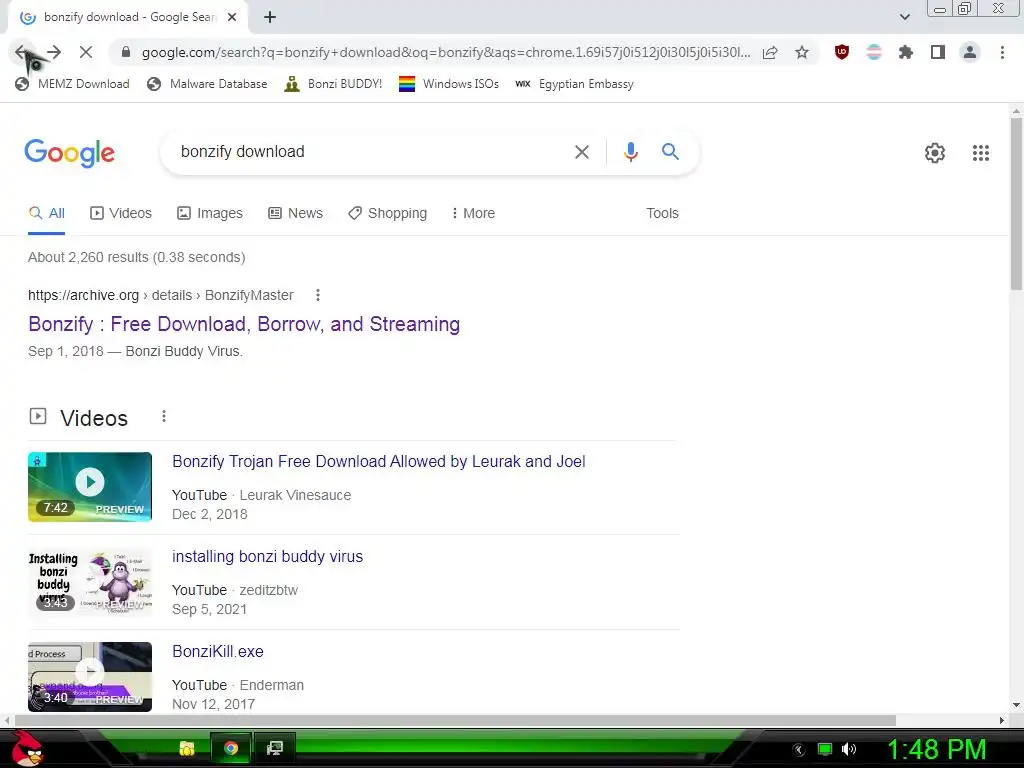Click the vertical scrollbar thumb

point(1016,202)
